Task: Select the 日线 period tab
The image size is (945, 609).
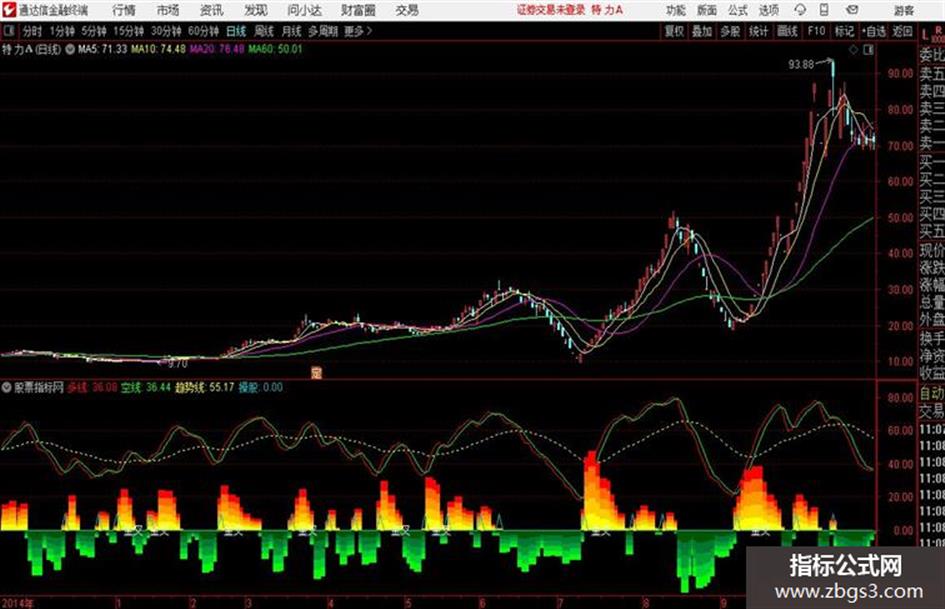Action: (x=236, y=31)
